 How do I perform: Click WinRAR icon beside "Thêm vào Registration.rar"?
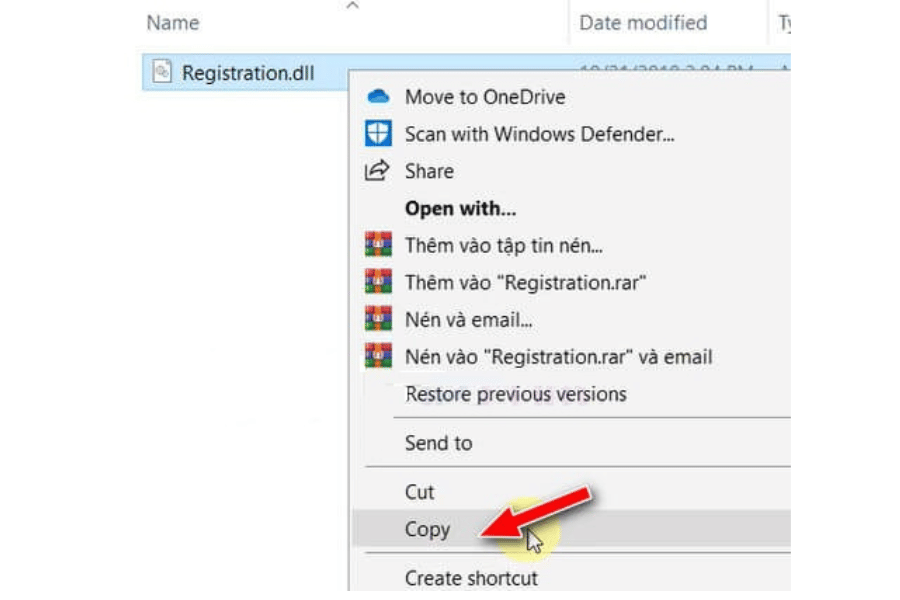click(377, 282)
